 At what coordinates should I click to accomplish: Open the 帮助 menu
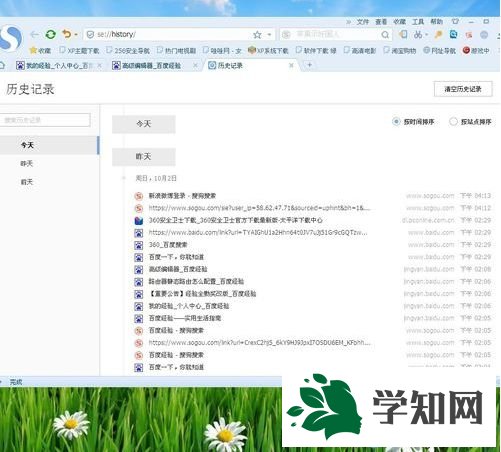[436, 22]
